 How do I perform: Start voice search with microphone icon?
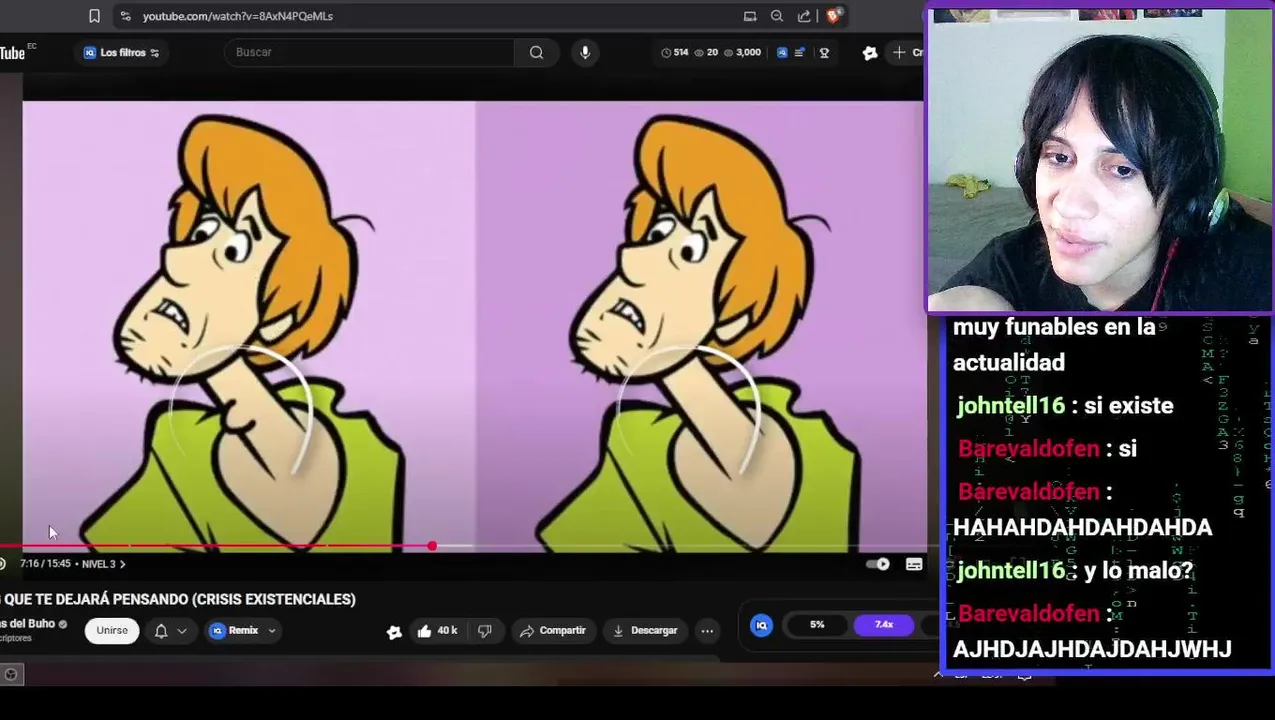(585, 52)
